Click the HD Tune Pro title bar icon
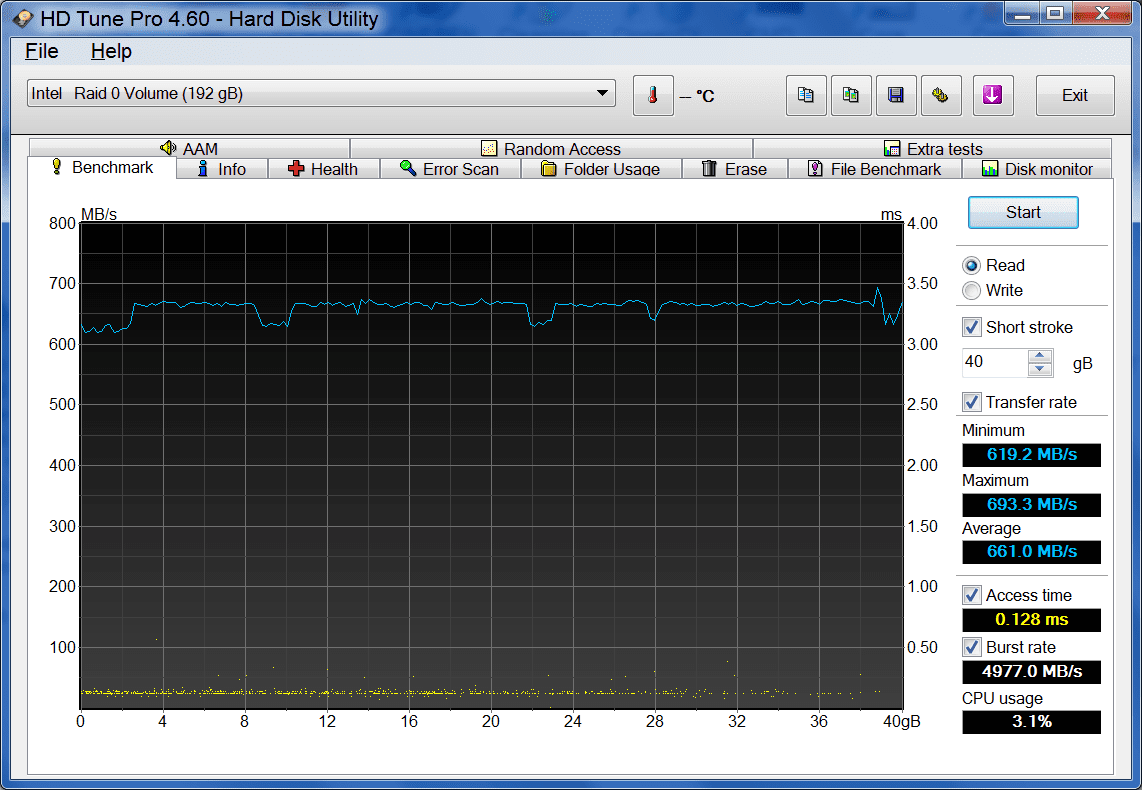This screenshot has width=1142, height=790. click(x=23, y=18)
